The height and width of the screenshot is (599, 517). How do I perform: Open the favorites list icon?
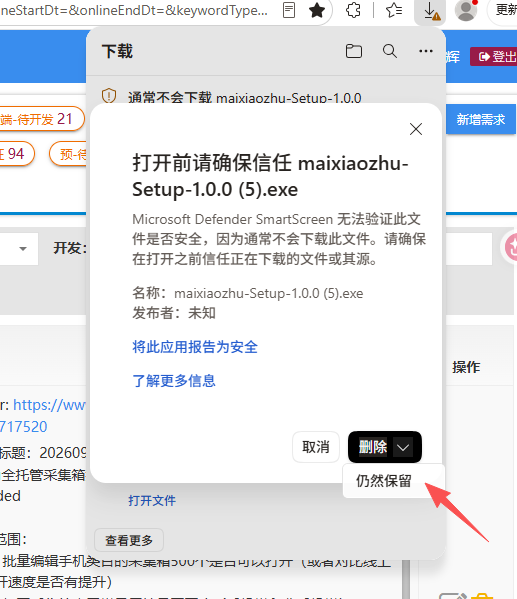[x=394, y=10]
